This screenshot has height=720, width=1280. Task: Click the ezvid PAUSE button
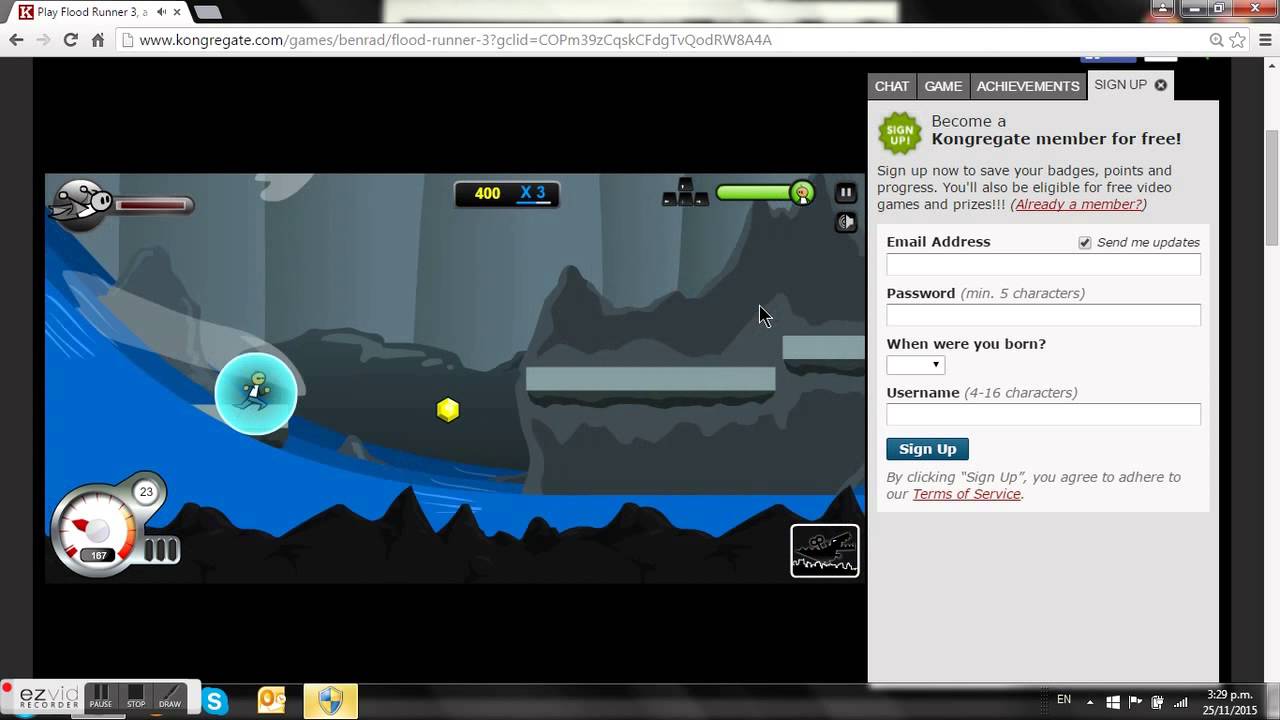click(100, 697)
